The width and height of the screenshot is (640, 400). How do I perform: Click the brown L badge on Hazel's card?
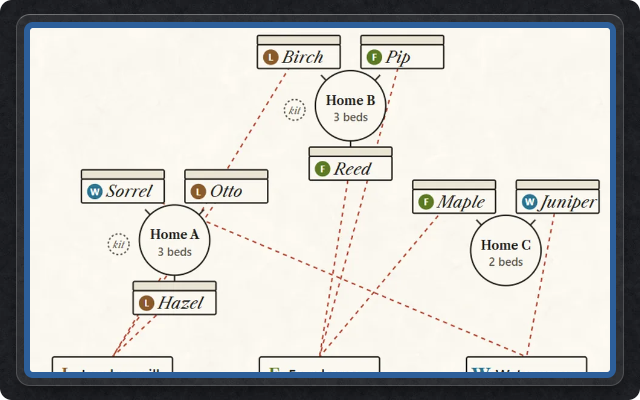[146, 303]
